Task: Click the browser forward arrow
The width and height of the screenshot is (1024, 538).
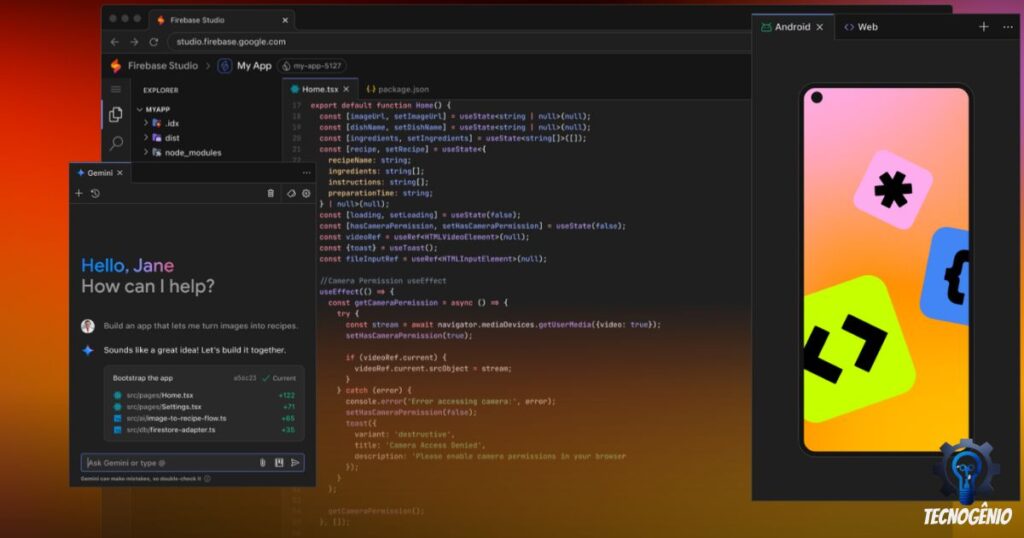Action: tap(134, 42)
